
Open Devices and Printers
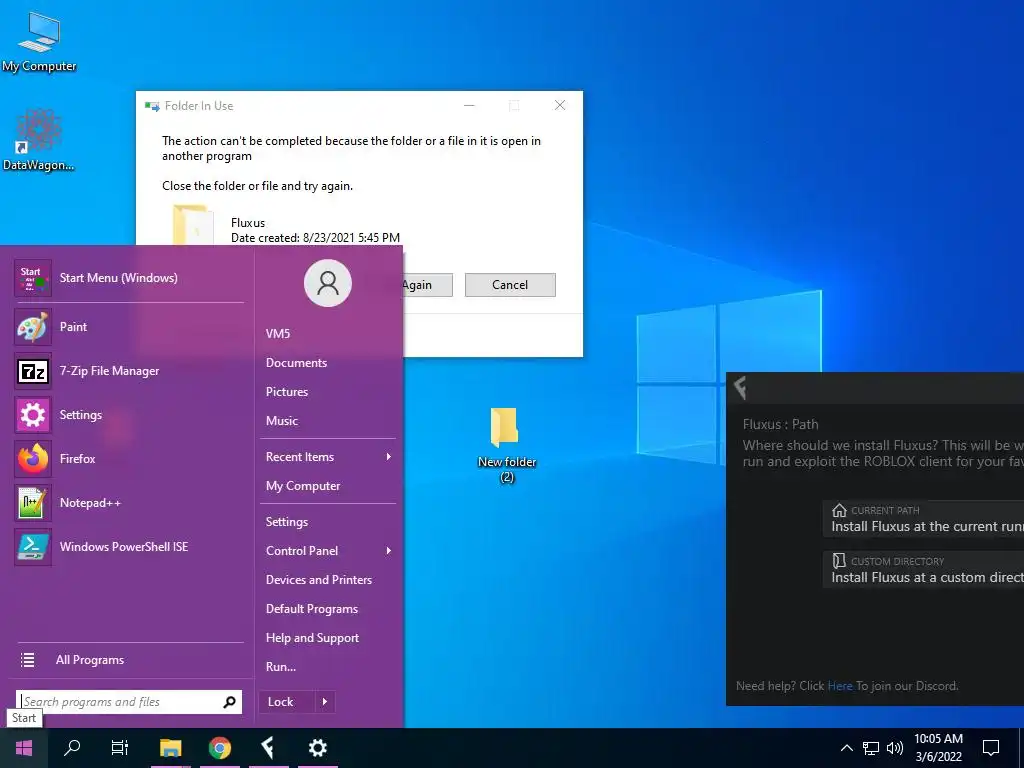[x=319, y=580]
